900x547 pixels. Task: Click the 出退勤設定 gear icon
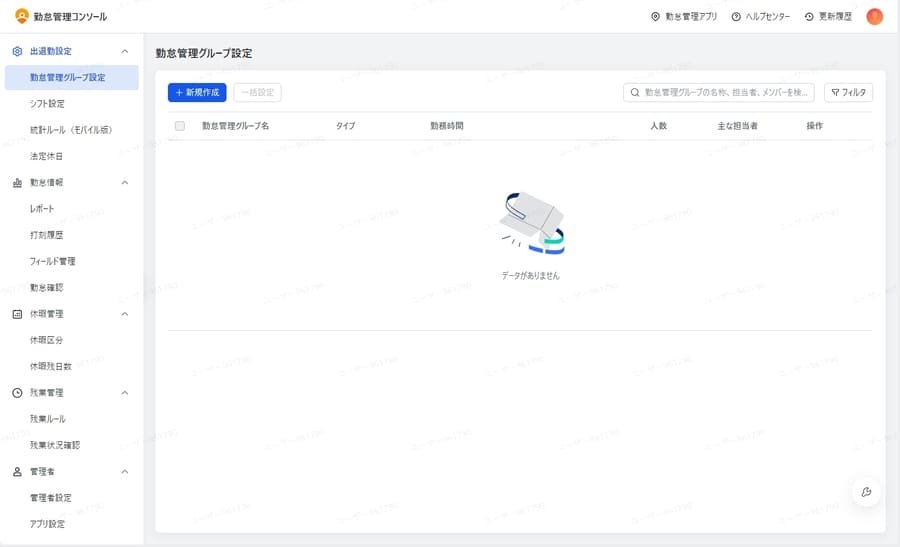pos(17,51)
